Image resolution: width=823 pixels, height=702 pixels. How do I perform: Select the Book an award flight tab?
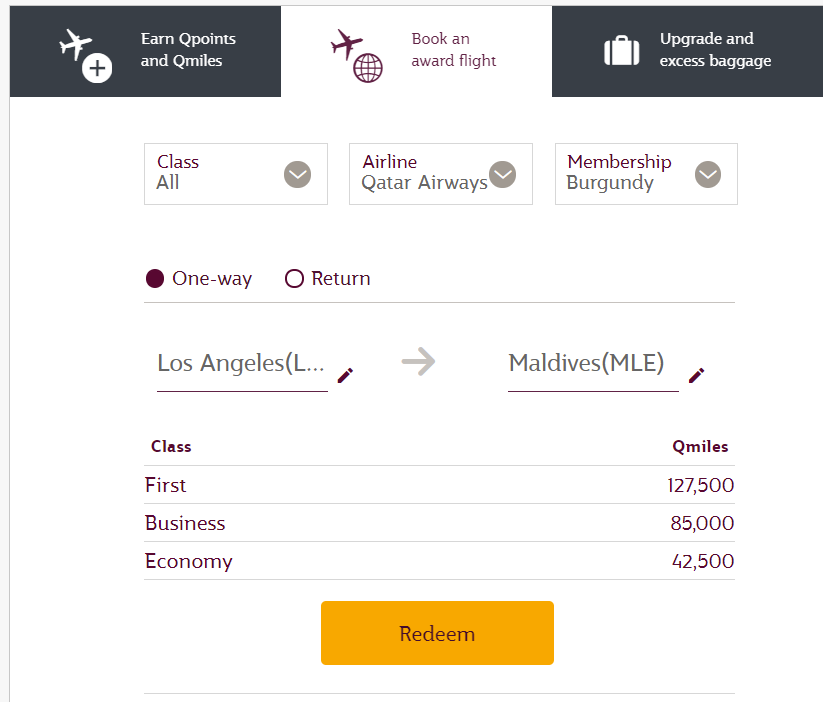pyautogui.click(x=416, y=51)
